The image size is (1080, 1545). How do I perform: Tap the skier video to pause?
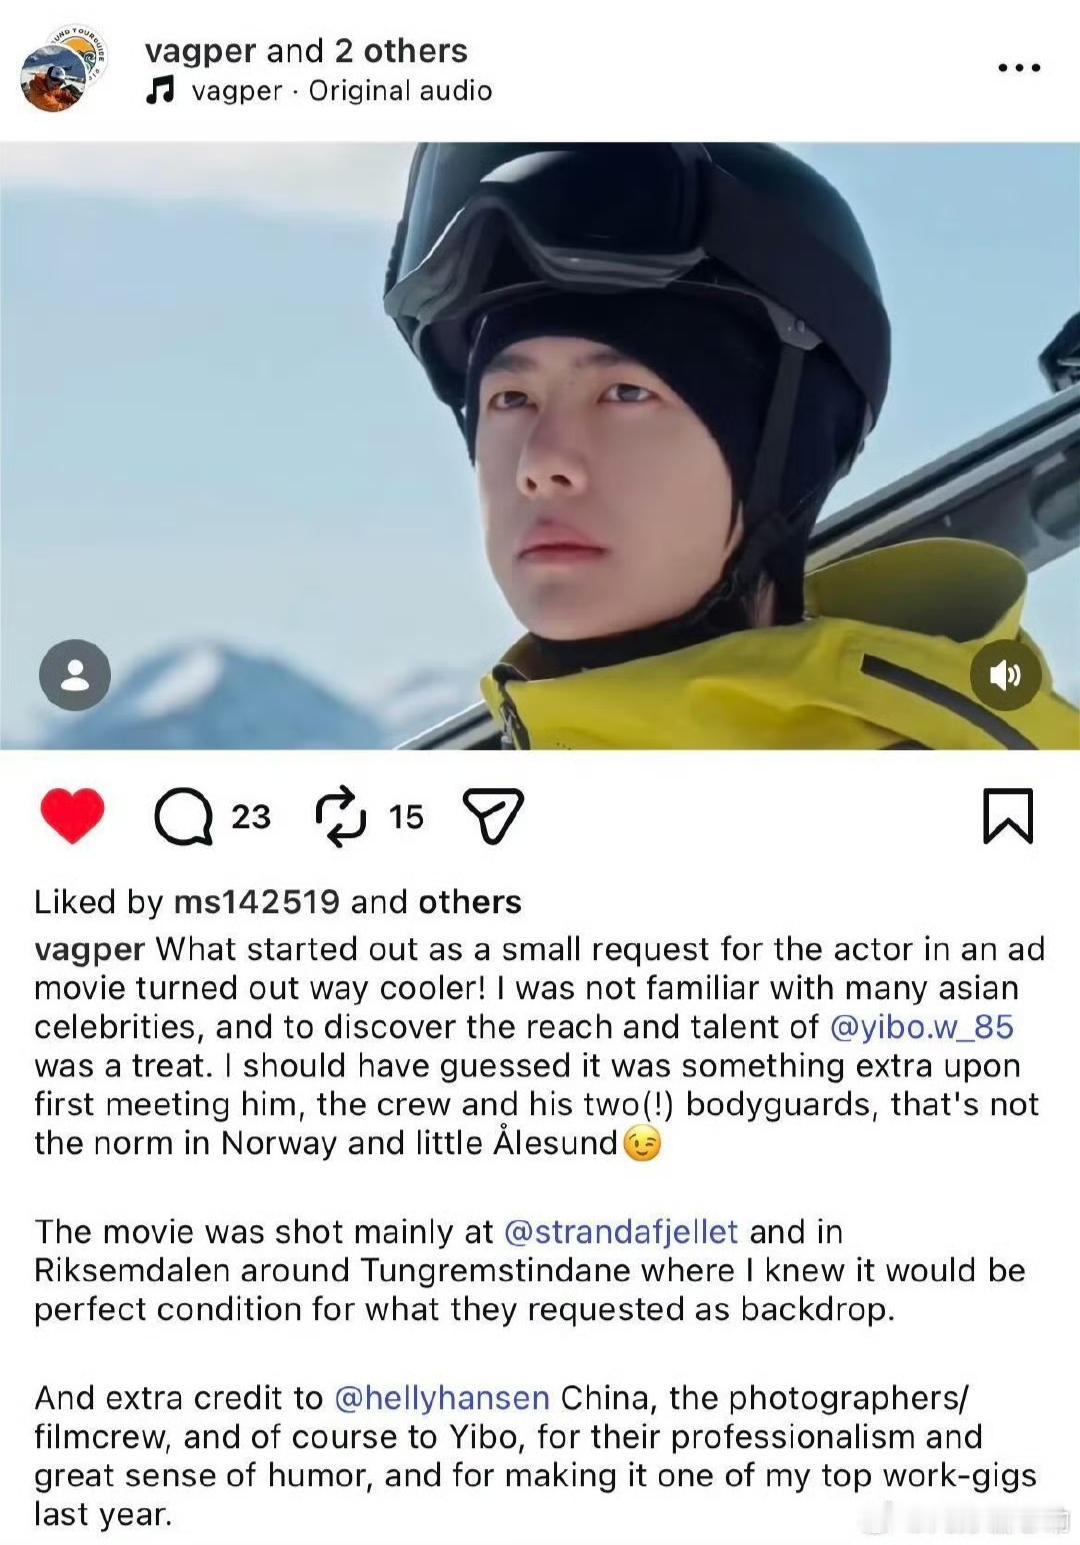pyautogui.click(x=540, y=446)
